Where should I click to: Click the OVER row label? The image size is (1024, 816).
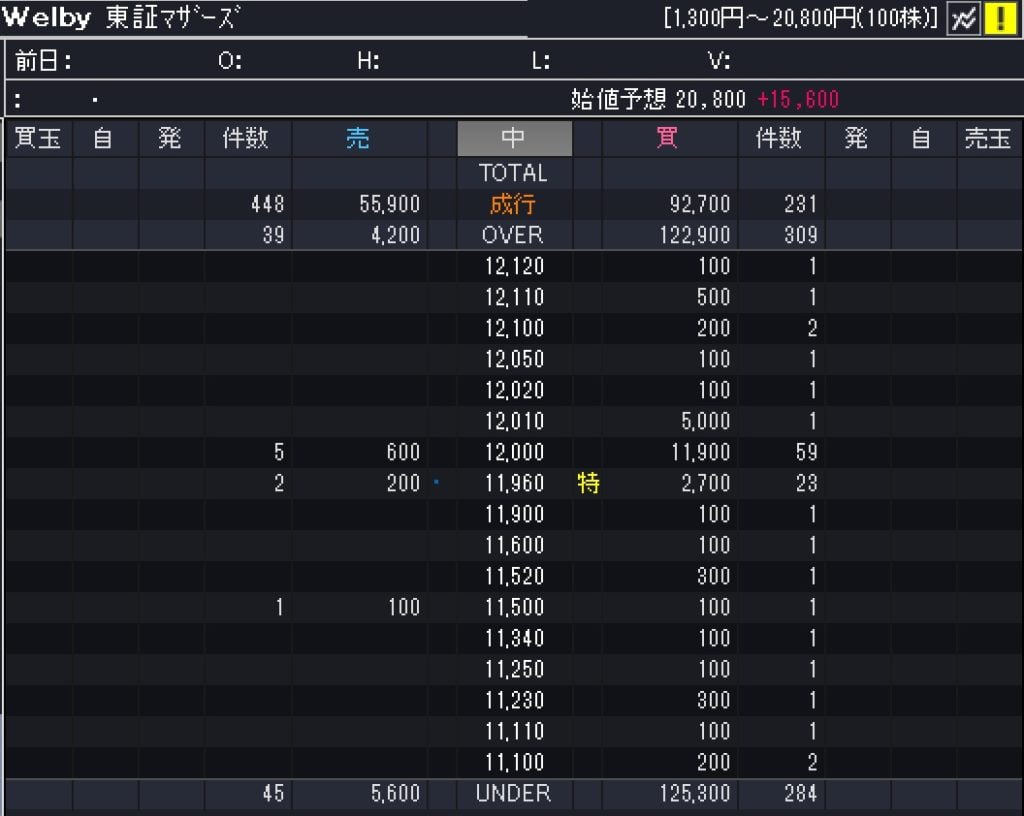(x=513, y=235)
